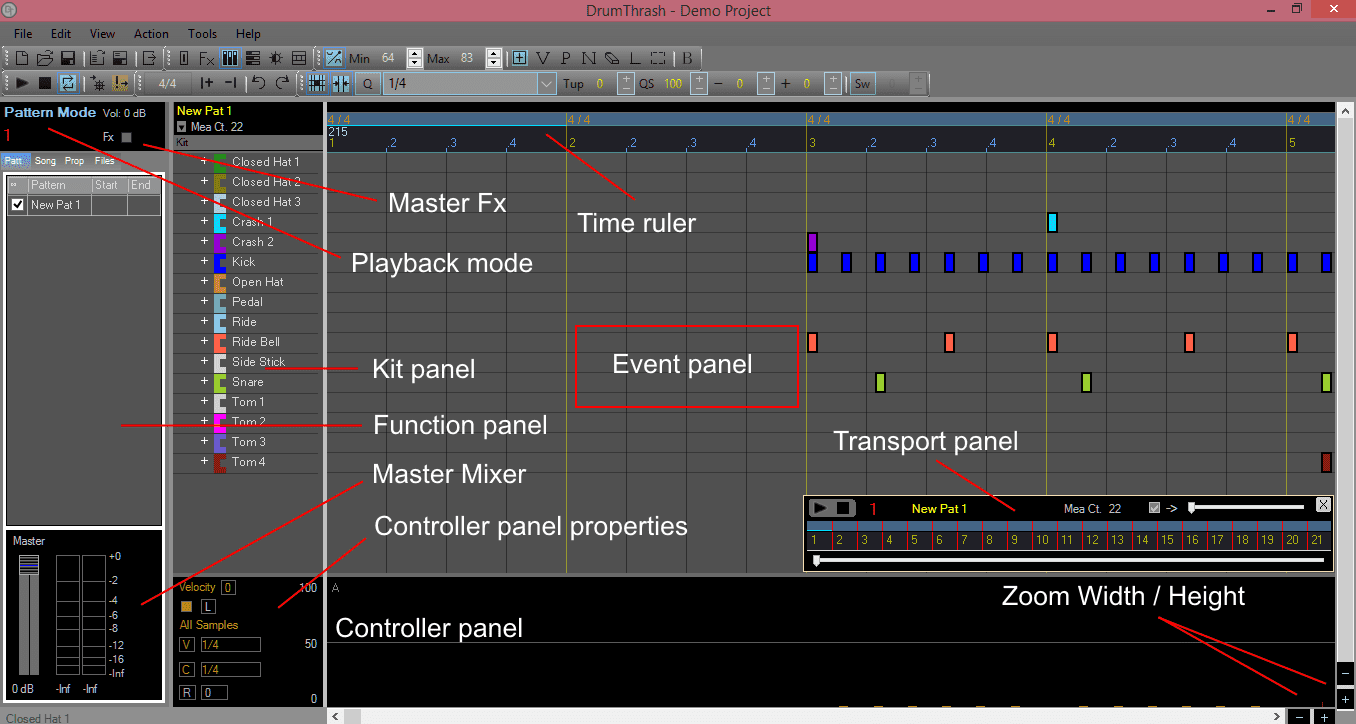
Task: Toggle the loop playback icon
Action: 68,83
